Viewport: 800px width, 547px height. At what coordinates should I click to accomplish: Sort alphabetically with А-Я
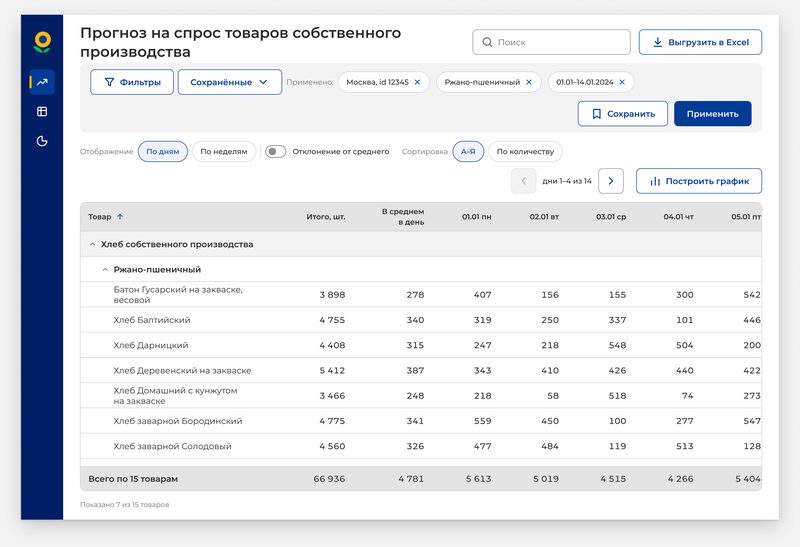coord(468,152)
